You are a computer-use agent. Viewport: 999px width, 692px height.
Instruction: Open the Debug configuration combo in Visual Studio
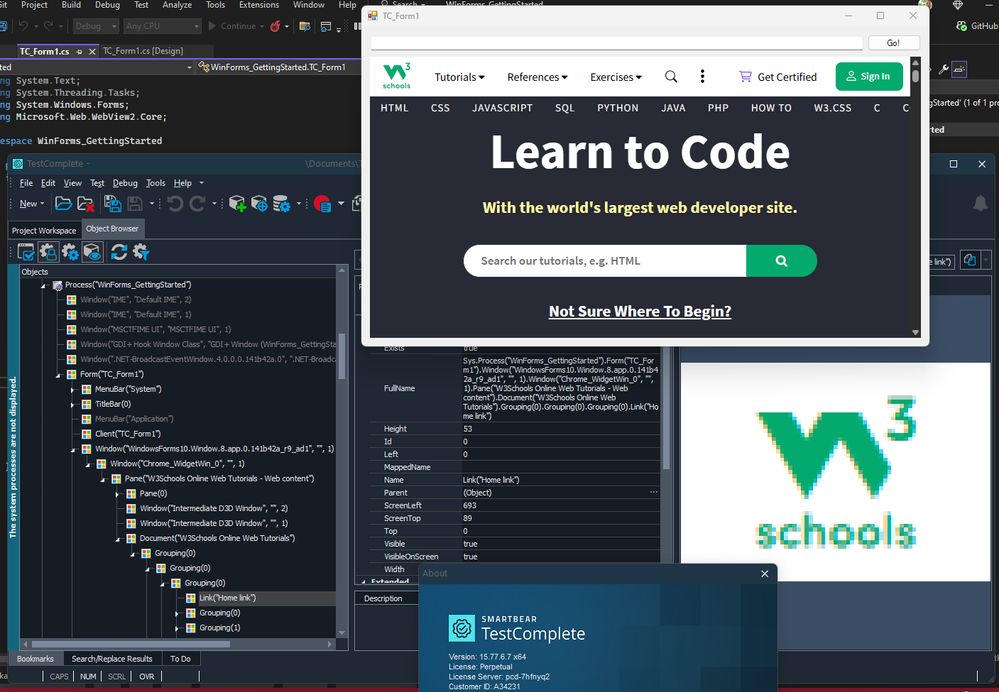tap(96, 26)
